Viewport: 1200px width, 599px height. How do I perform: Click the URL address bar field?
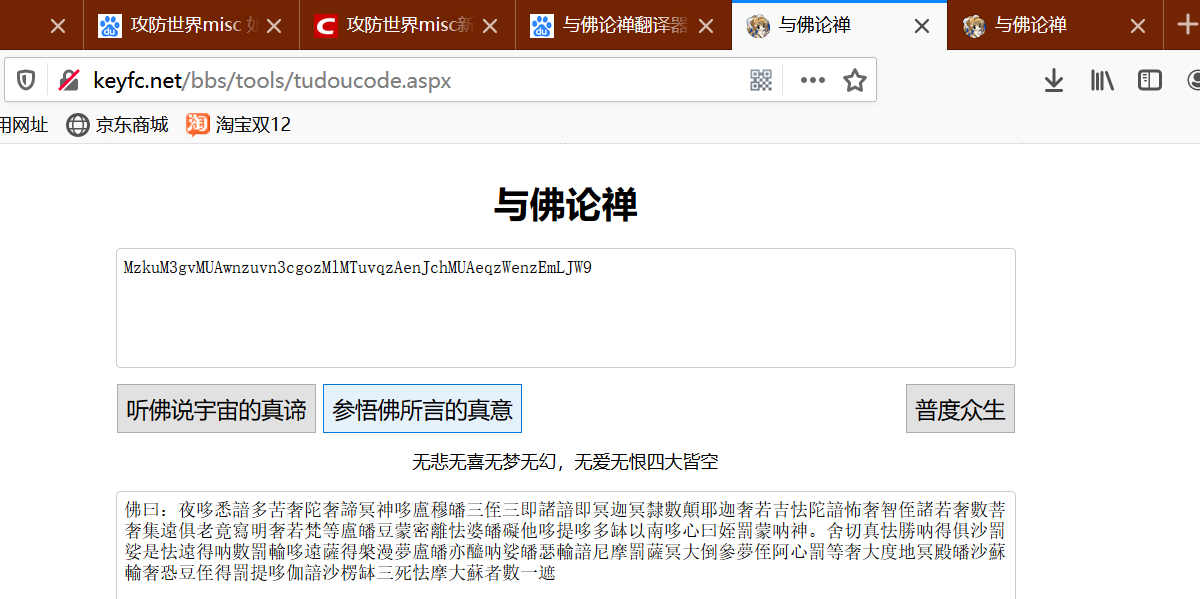[x=440, y=80]
